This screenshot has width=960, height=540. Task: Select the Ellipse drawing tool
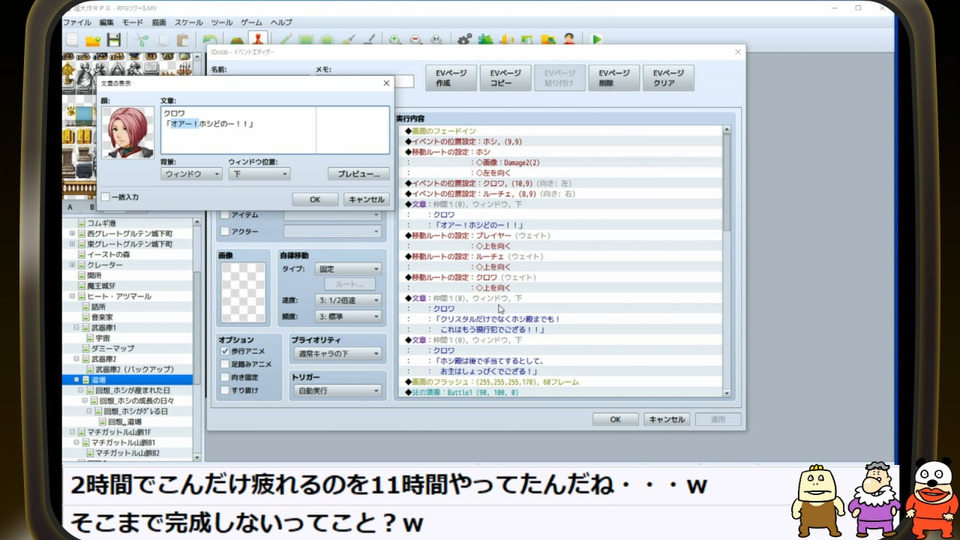327,40
